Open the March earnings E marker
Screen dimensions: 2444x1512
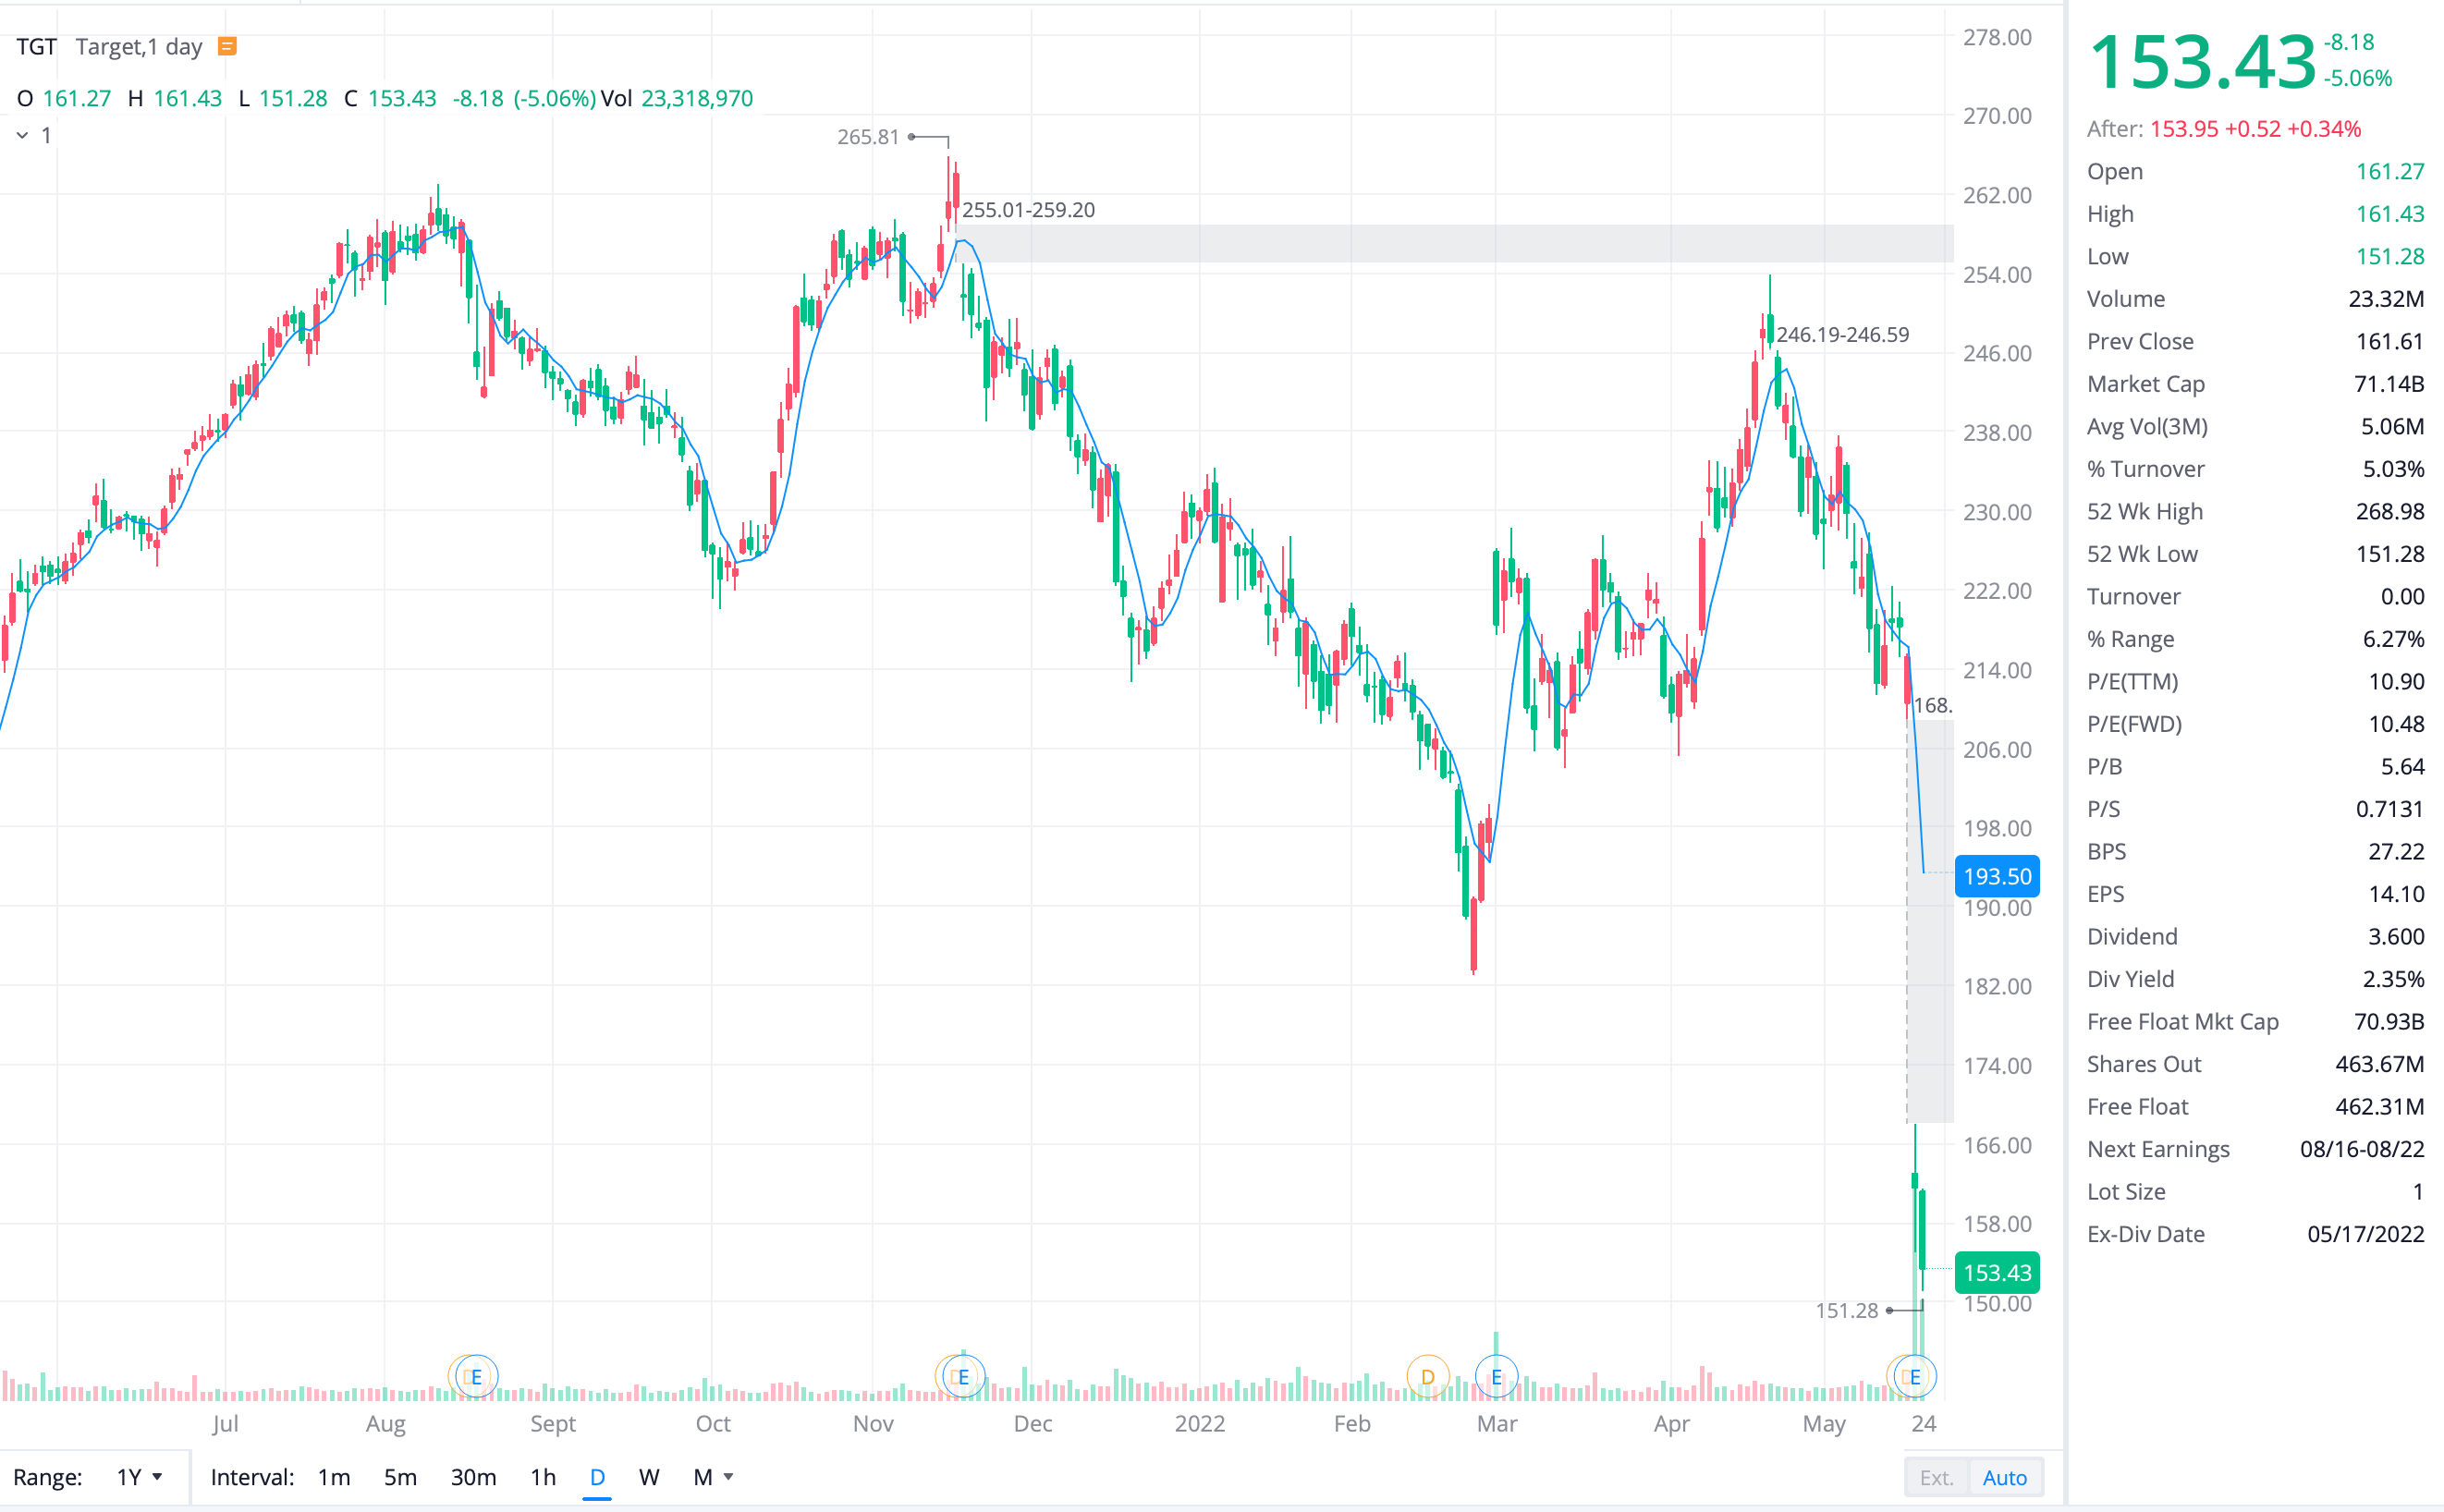(x=1496, y=1377)
